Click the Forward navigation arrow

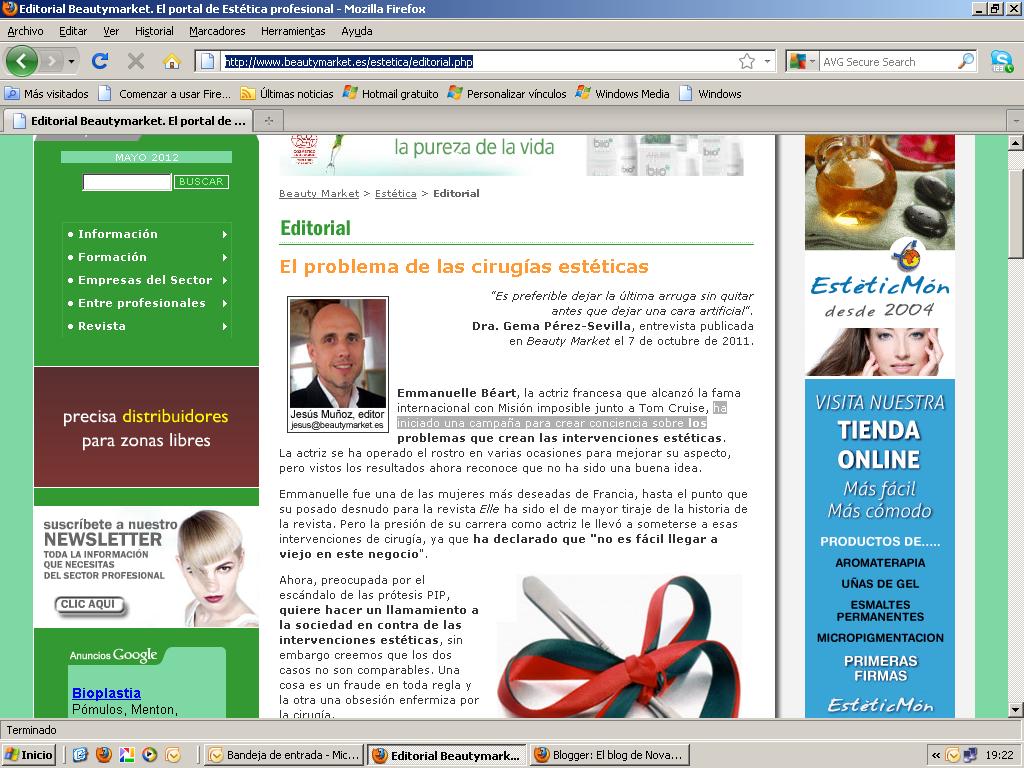pyautogui.click(x=52, y=61)
